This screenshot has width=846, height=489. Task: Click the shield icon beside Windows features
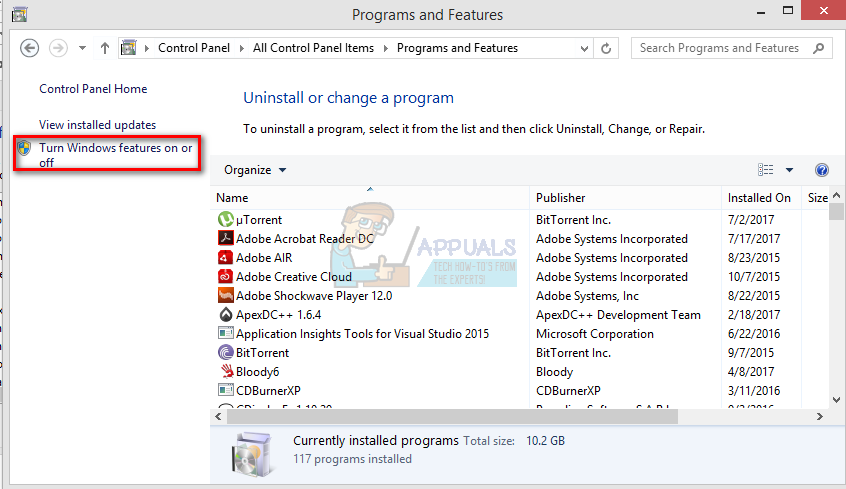24,147
